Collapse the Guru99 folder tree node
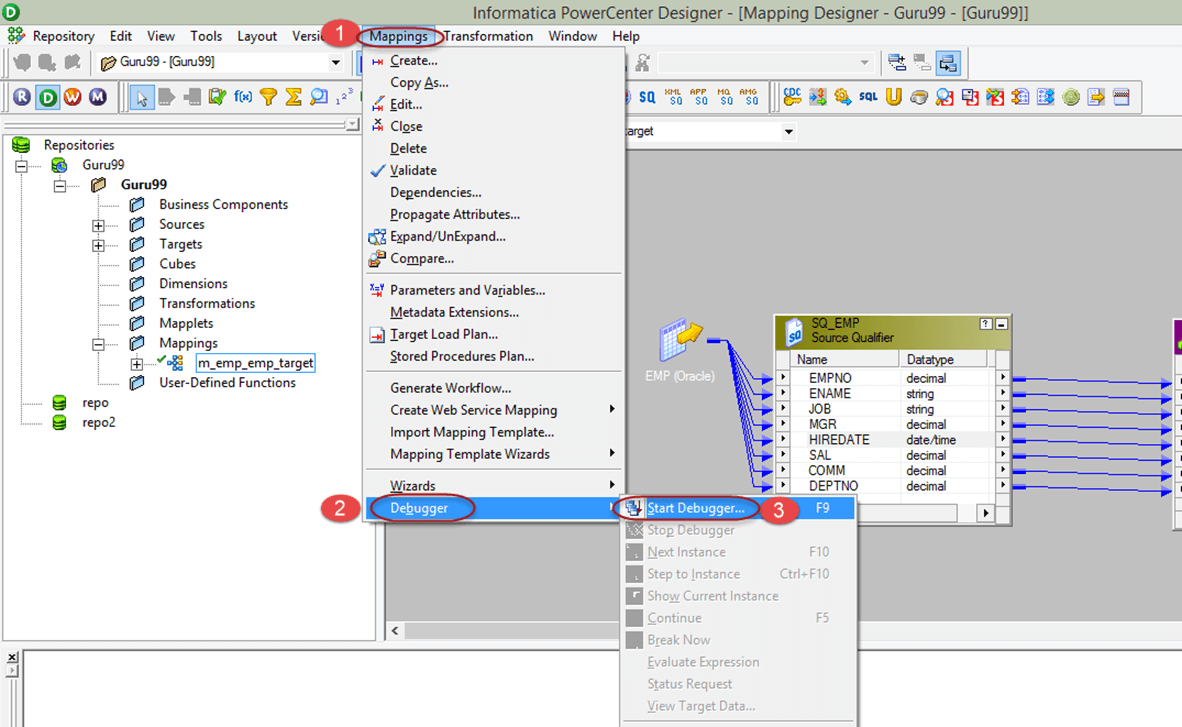 tap(60, 185)
